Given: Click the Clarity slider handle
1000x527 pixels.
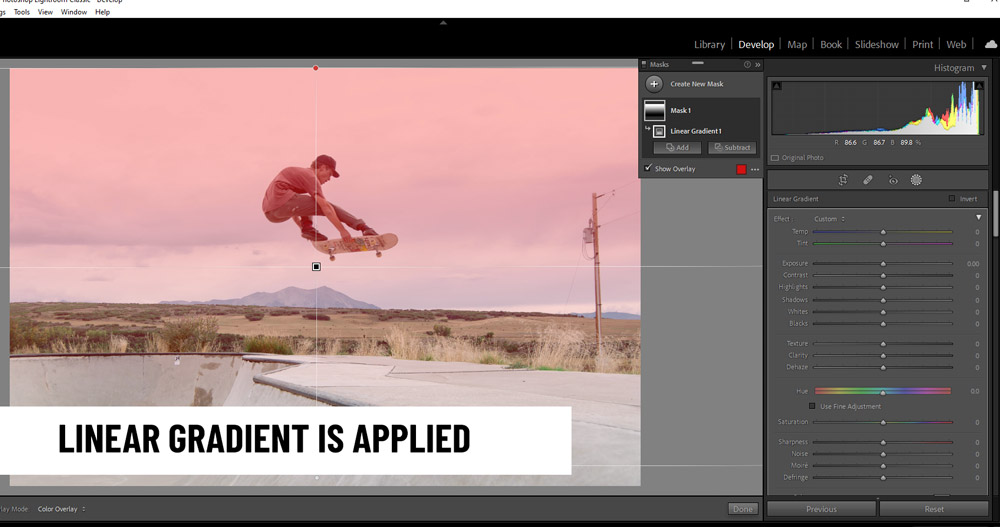Looking at the screenshot, I should (x=883, y=355).
